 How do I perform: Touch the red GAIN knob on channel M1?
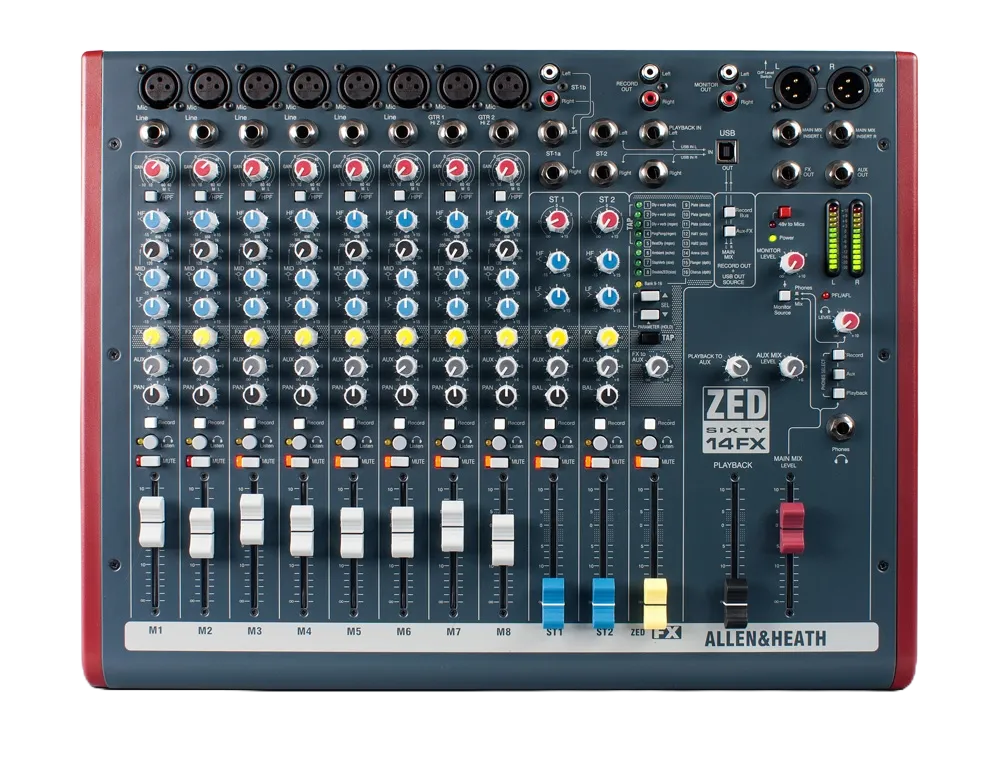[156, 170]
